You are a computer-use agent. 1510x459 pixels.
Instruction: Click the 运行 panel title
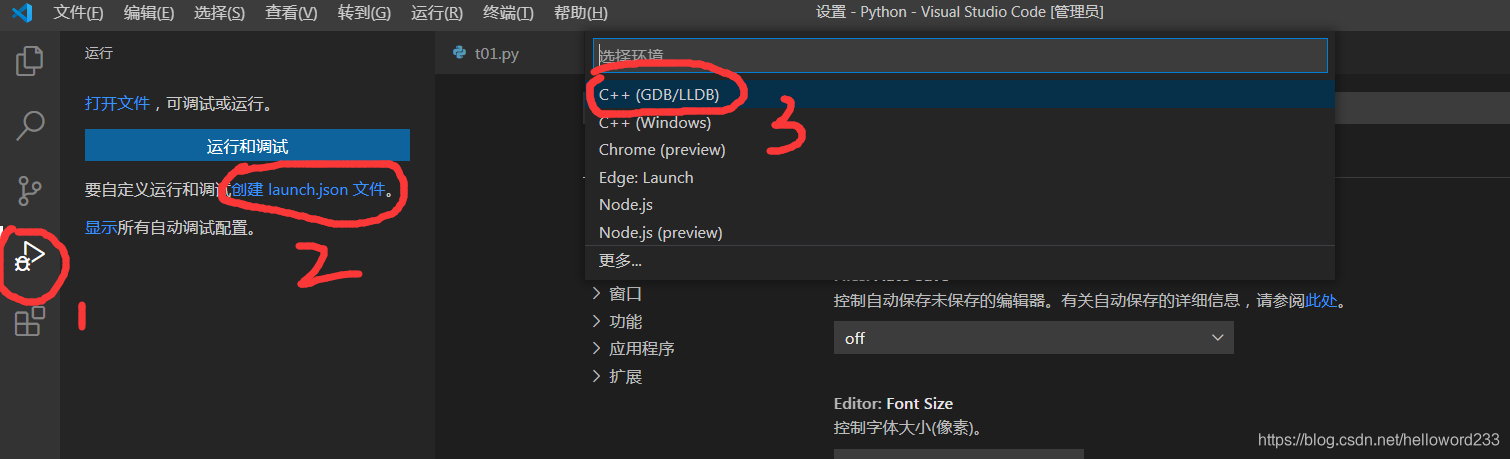[99, 54]
